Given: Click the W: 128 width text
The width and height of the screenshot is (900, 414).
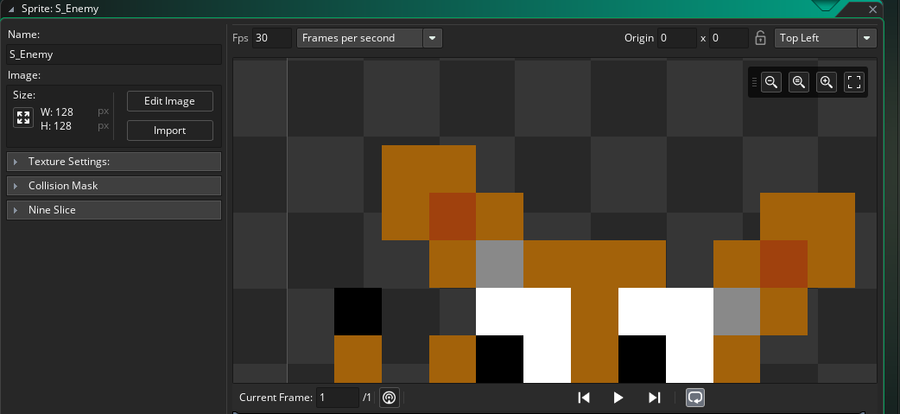Looking at the screenshot, I should (57, 112).
